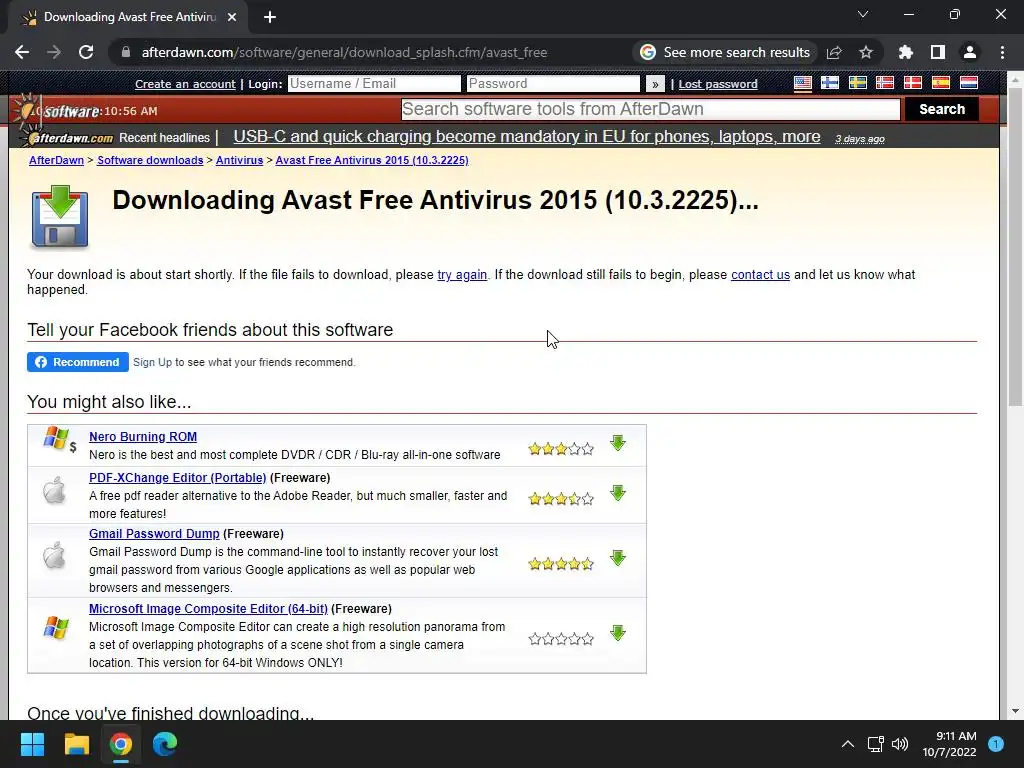Reload the current page
The width and height of the screenshot is (1024, 768).
click(86, 52)
